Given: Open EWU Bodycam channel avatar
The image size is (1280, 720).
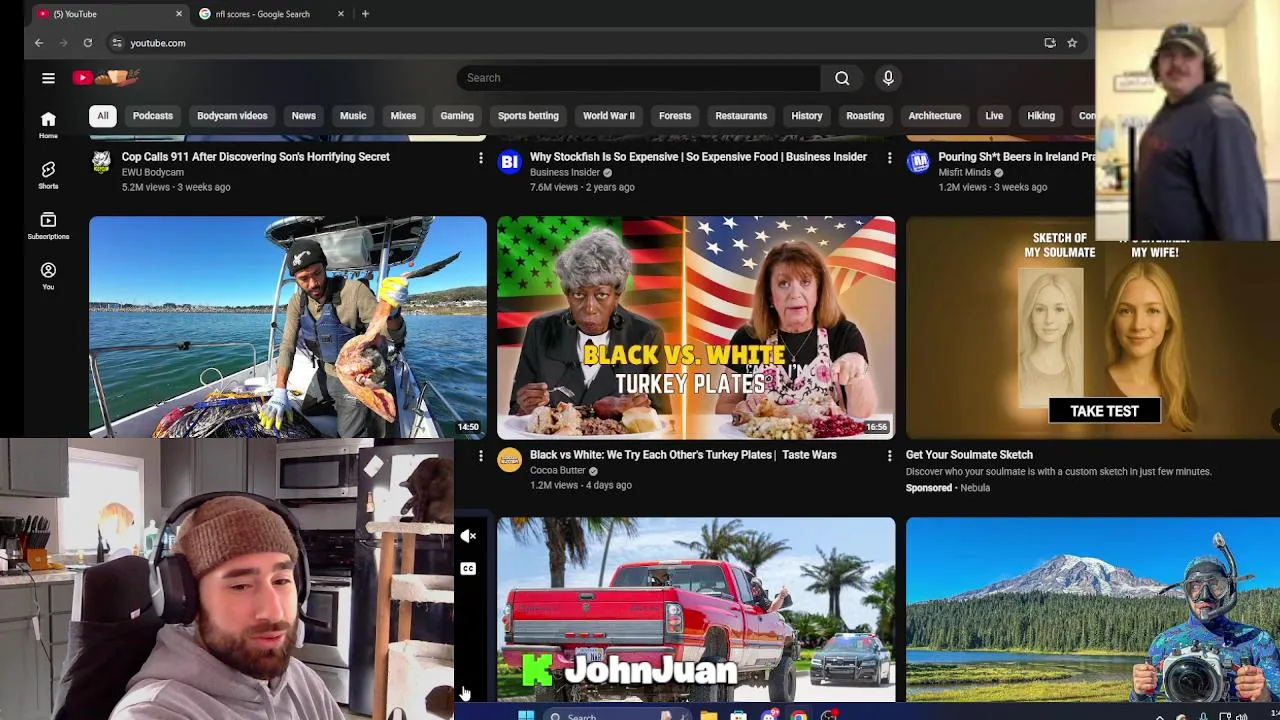Looking at the screenshot, I should coord(101,162).
